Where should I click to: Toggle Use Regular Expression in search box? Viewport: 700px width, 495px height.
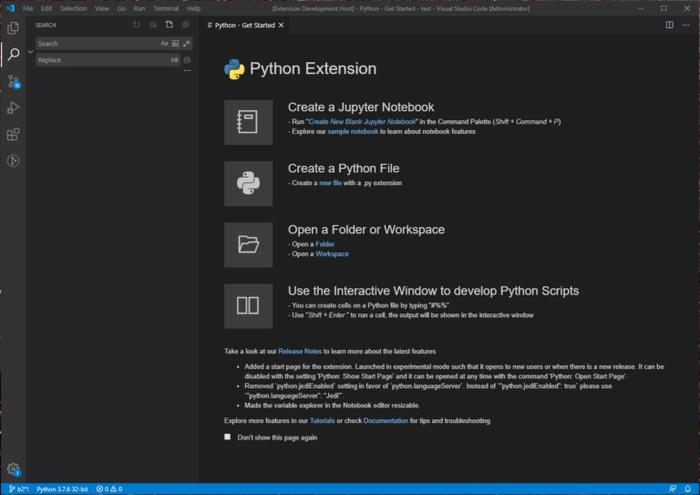[186, 43]
